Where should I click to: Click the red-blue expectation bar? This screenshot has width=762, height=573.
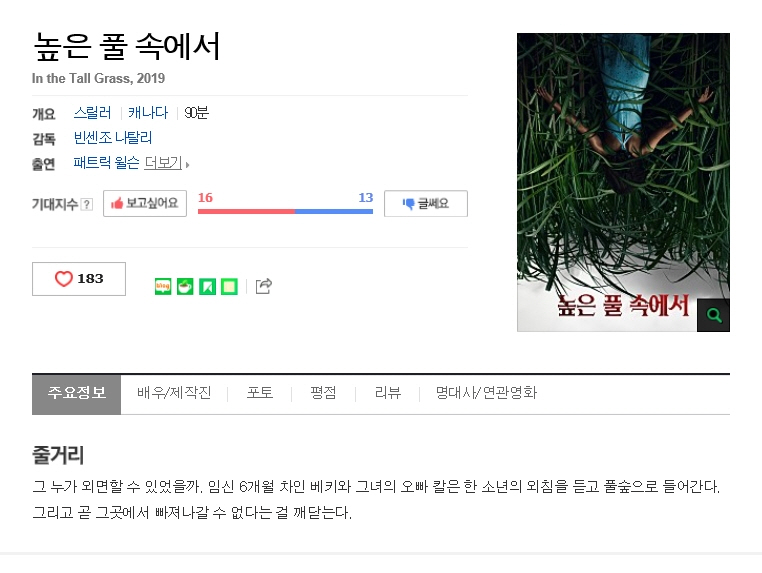(285, 211)
